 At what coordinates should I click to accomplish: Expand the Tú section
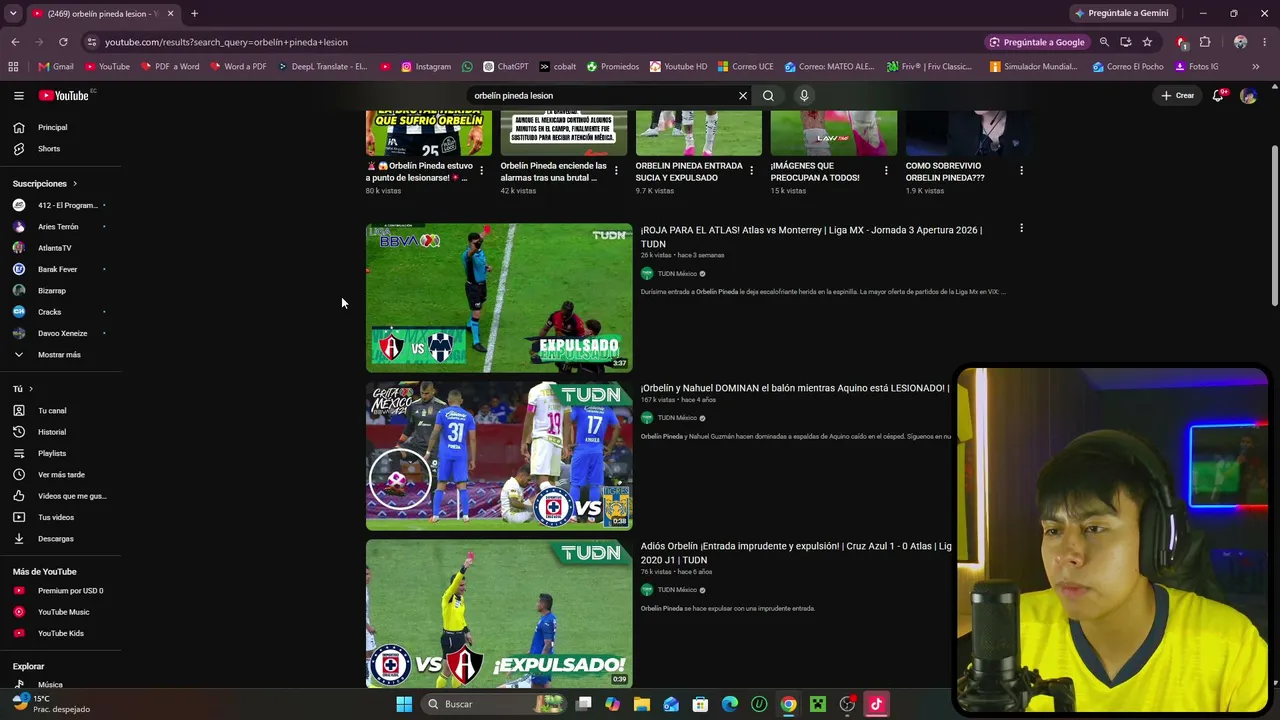click(x=23, y=389)
